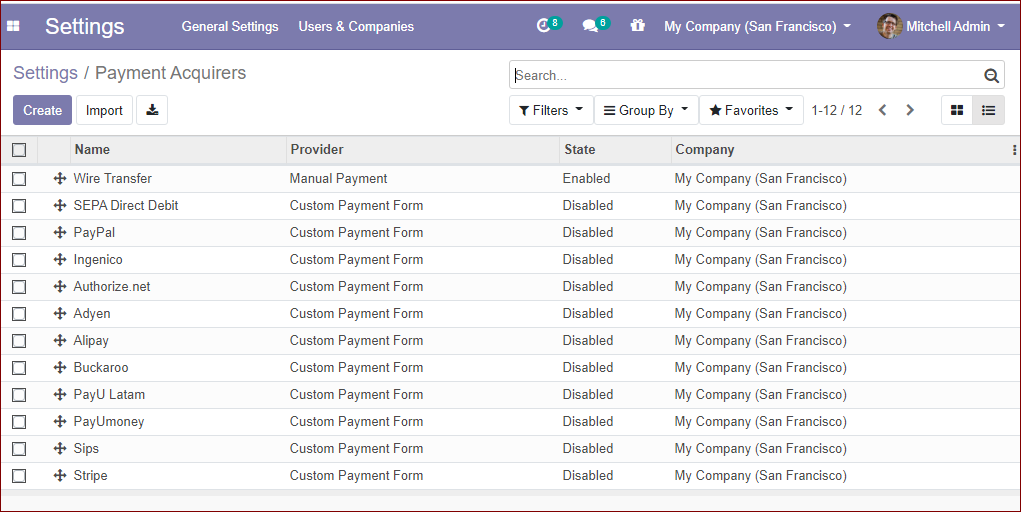This screenshot has height=512, width=1021.
Task: Select the Buckaroo row checkbox
Action: (19, 368)
